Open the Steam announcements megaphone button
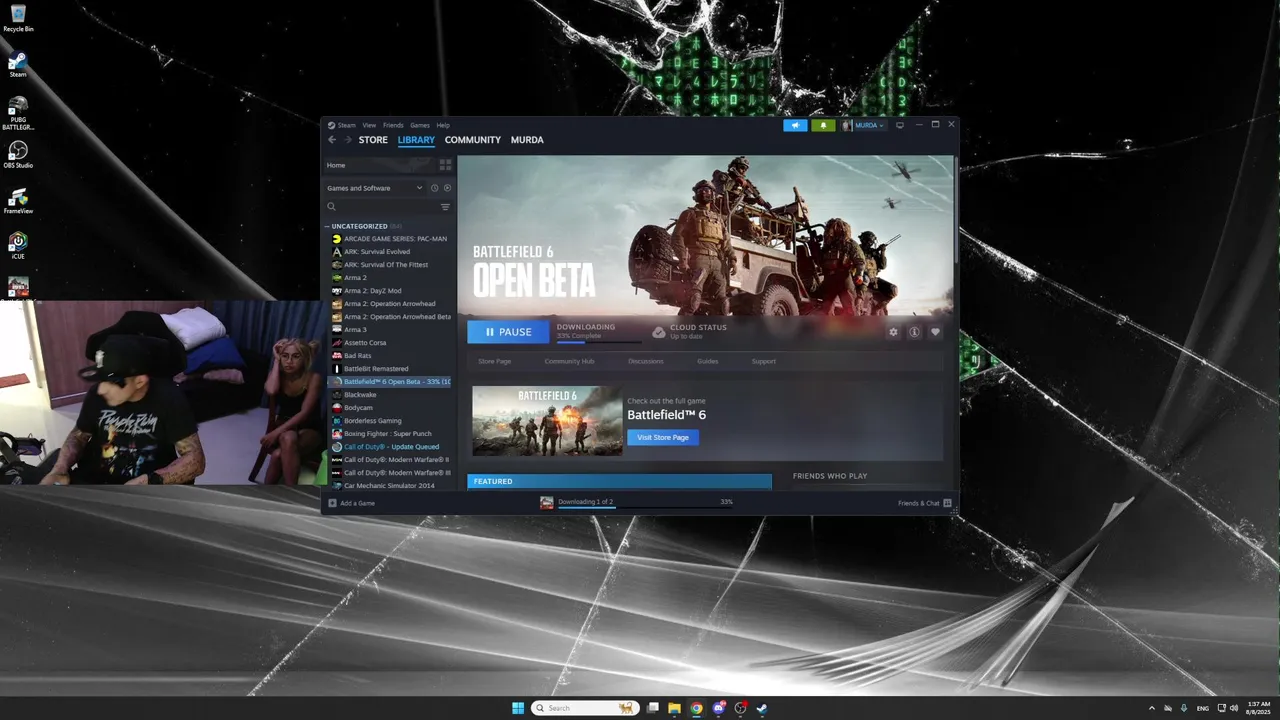The height and width of the screenshot is (720, 1280). (795, 125)
